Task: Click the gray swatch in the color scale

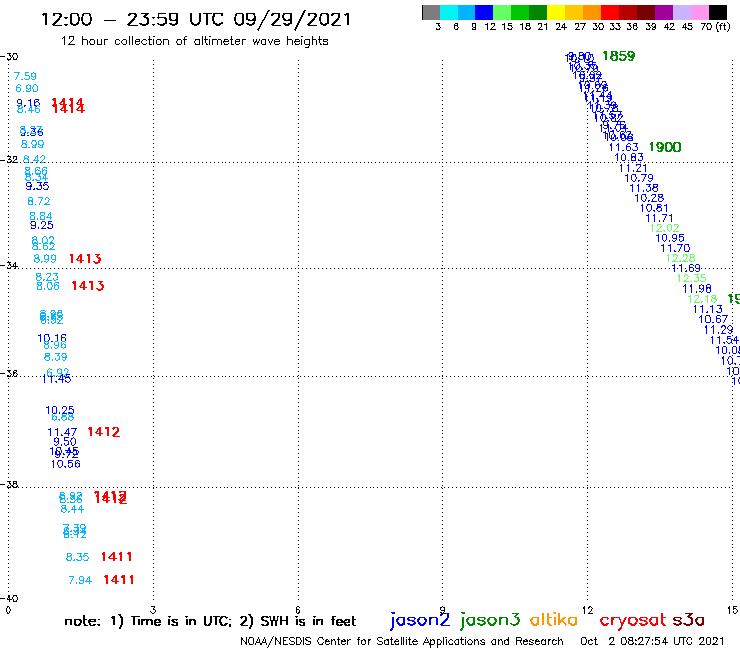Action: click(x=431, y=12)
